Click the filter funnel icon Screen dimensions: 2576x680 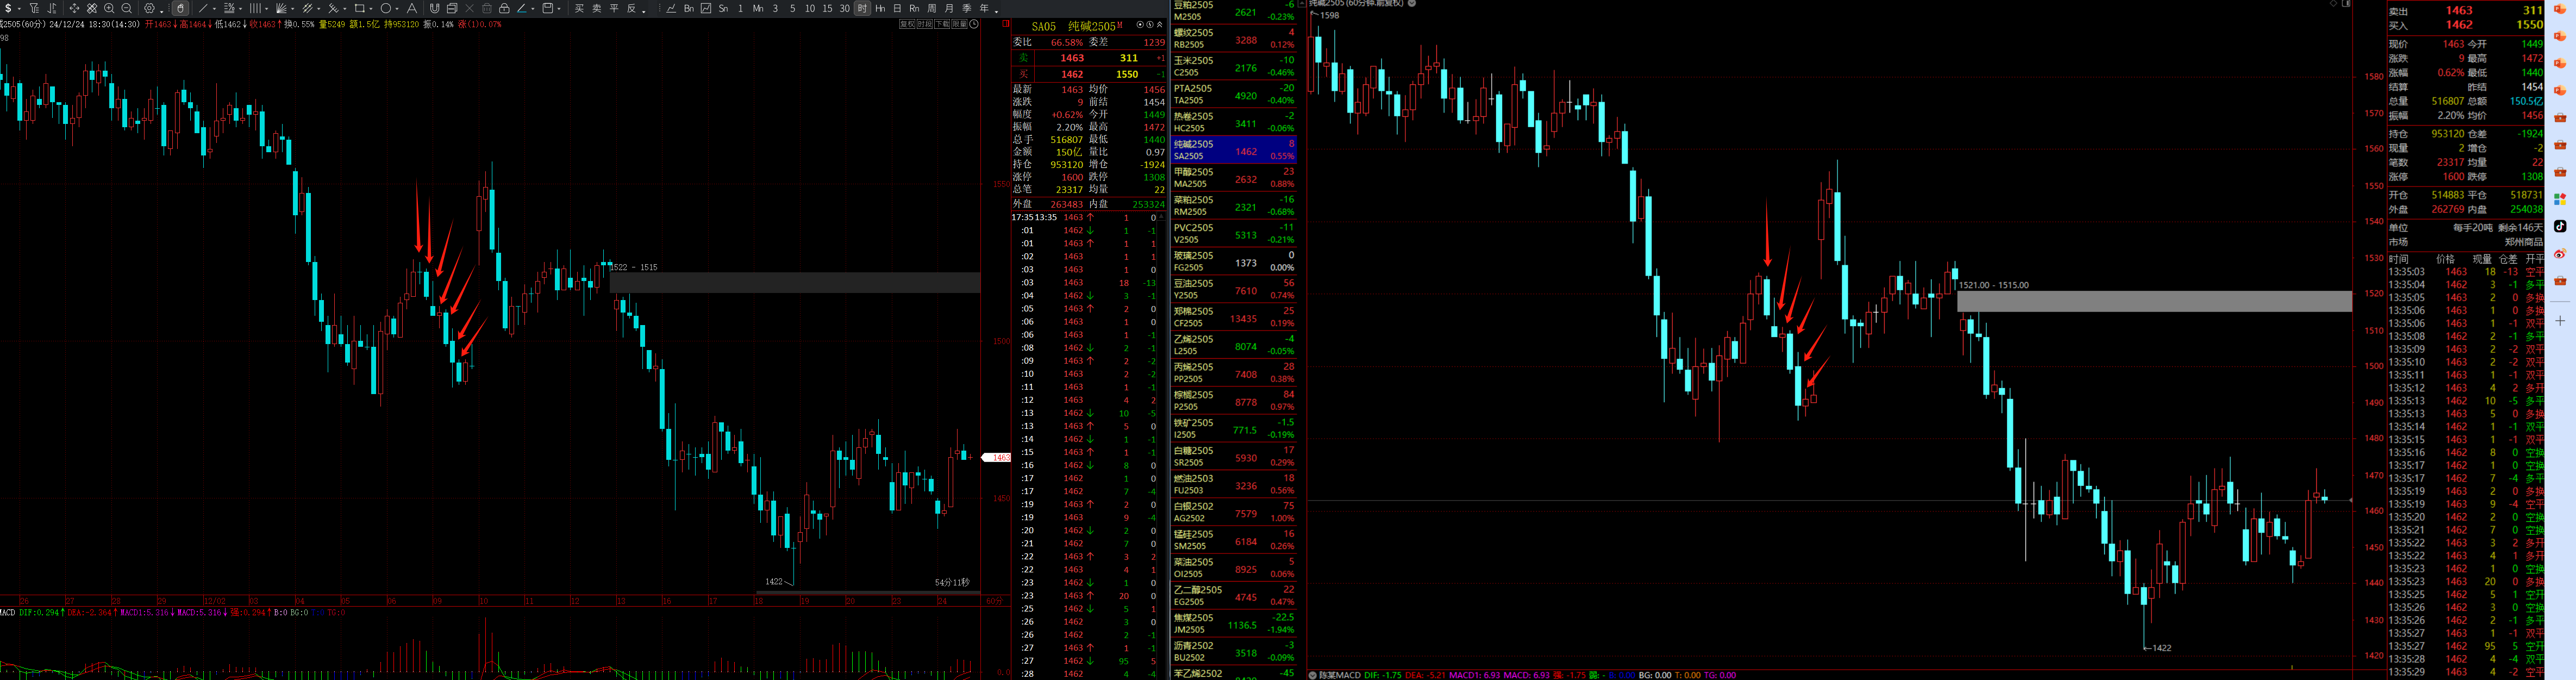[34, 8]
